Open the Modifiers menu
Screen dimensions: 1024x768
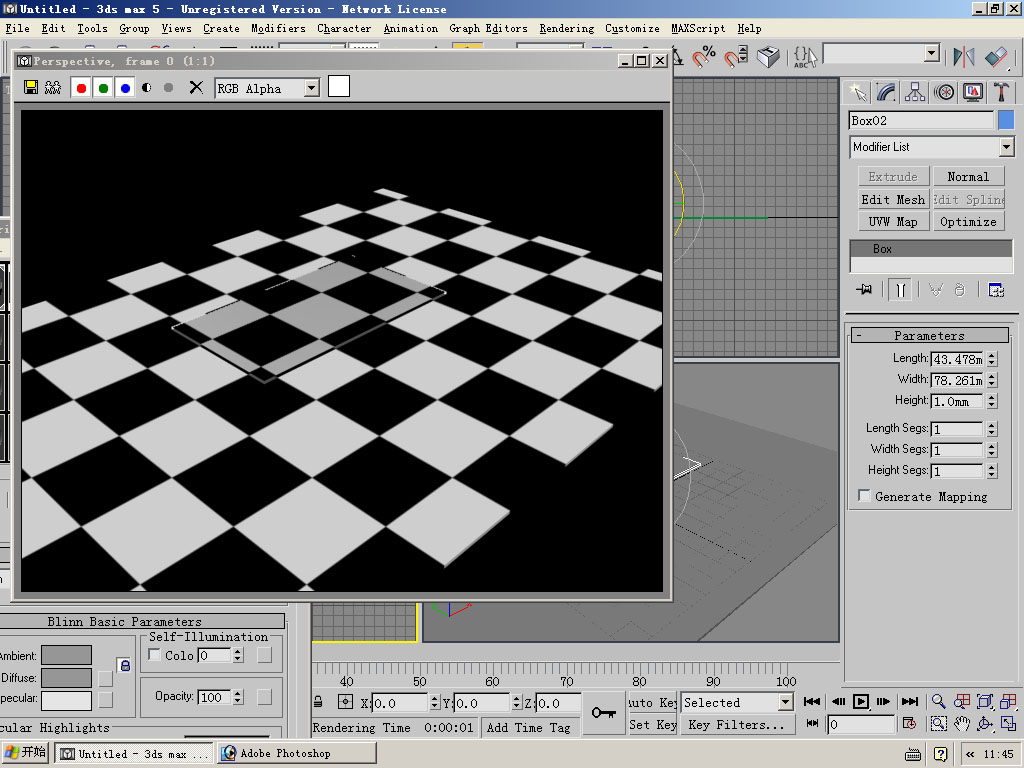278,29
